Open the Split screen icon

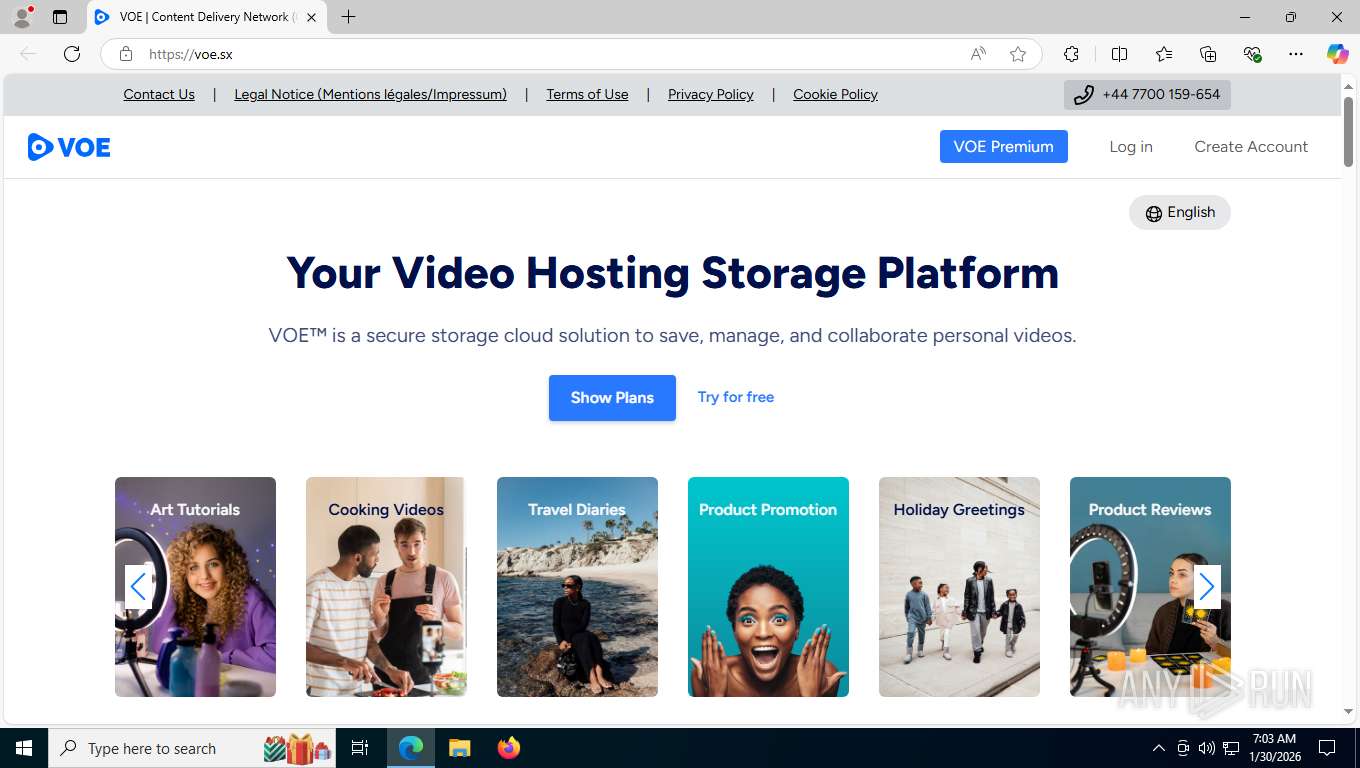pyautogui.click(x=1119, y=54)
